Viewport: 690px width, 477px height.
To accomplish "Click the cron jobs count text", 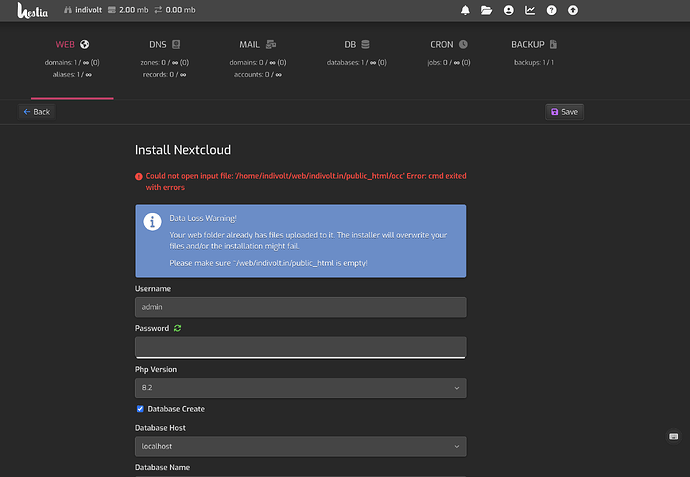I will coord(449,62).
